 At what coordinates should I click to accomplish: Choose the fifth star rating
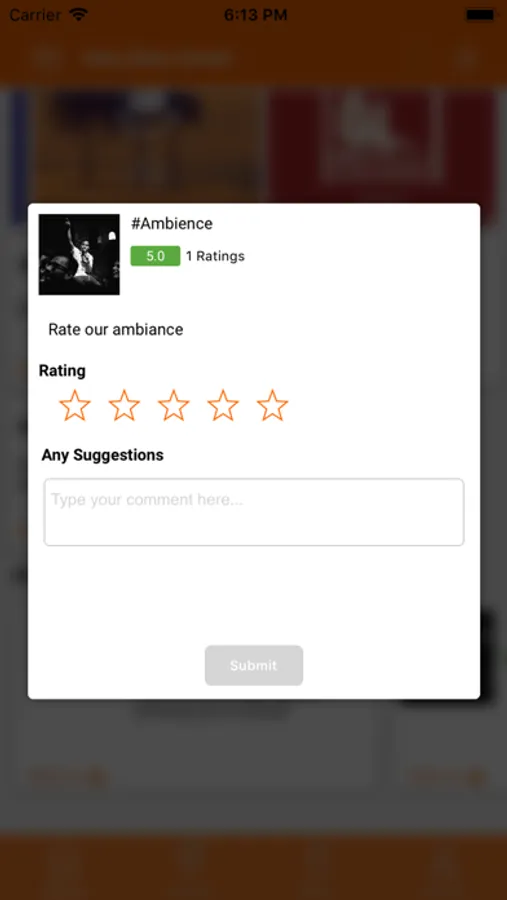point(272,405)
